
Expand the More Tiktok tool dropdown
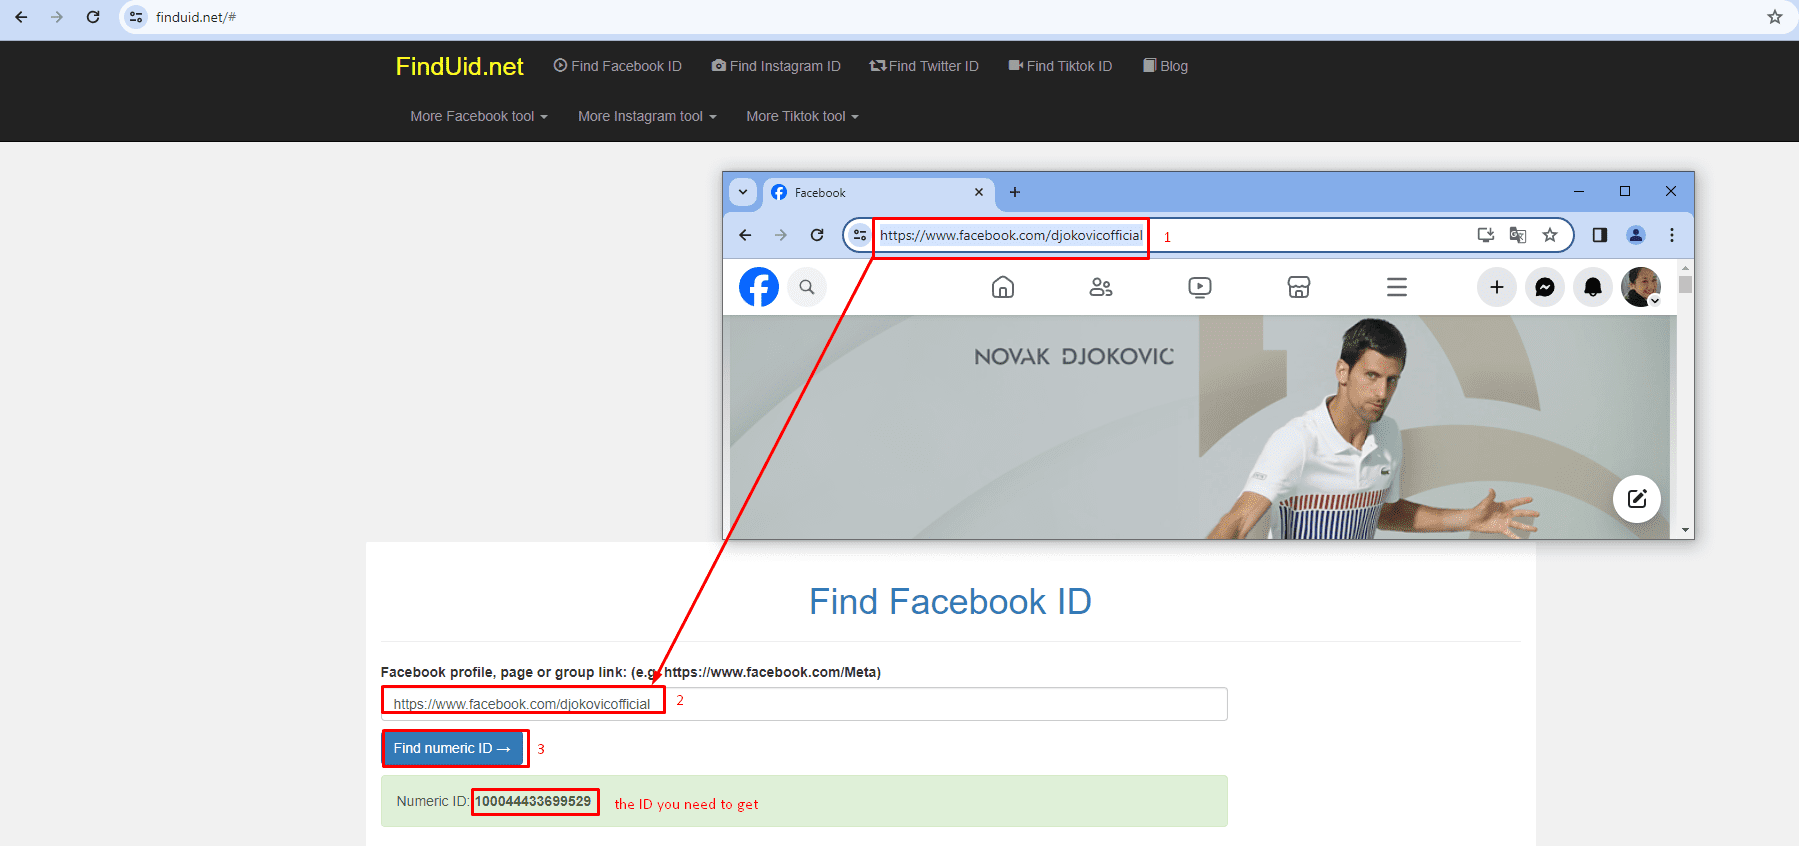[802, 116]
